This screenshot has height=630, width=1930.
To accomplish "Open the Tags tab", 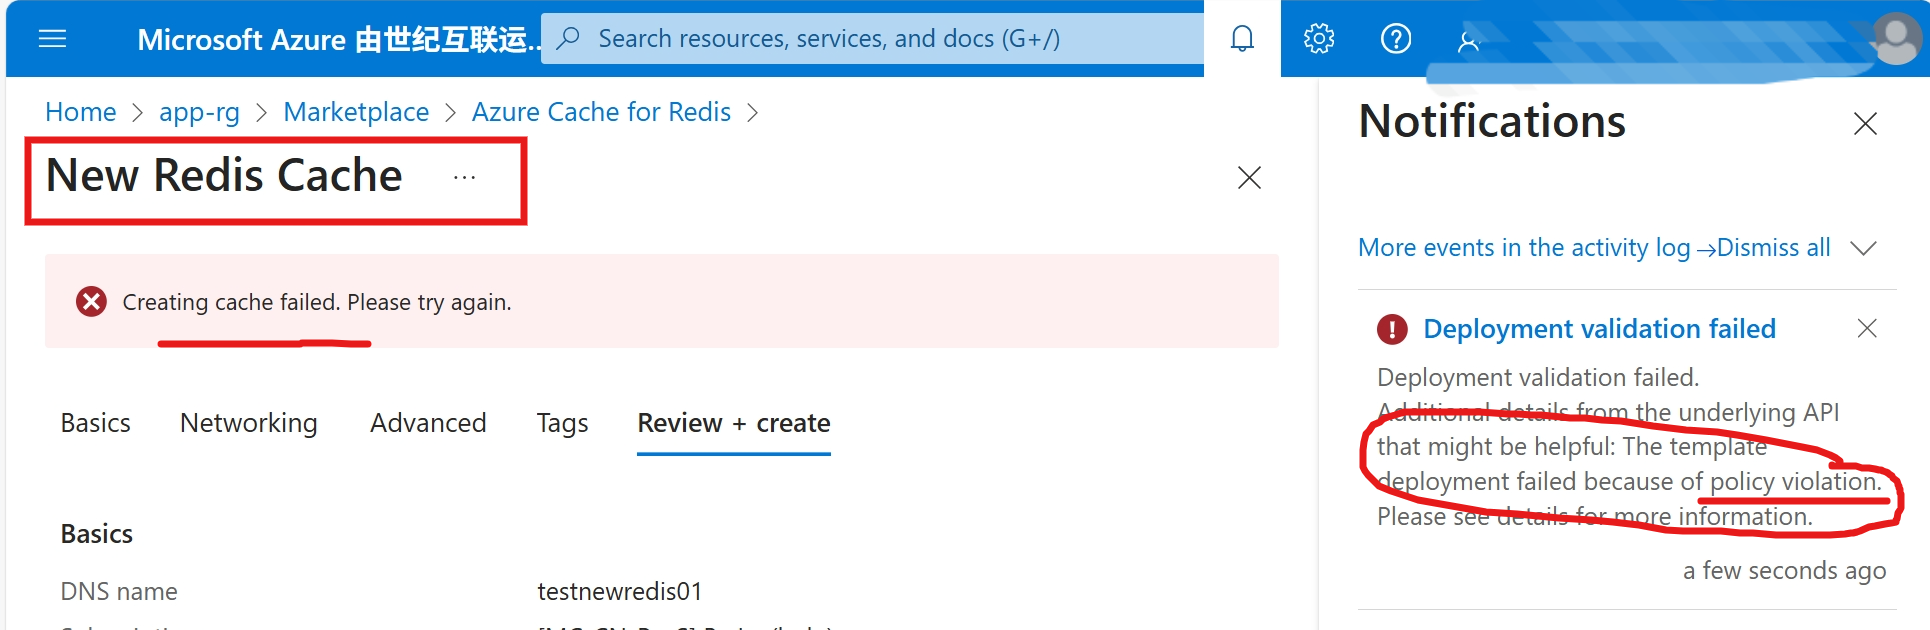I will (562, 423).
